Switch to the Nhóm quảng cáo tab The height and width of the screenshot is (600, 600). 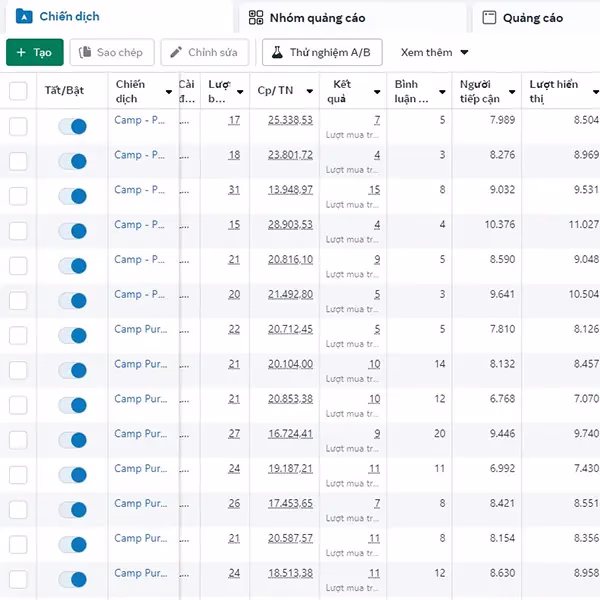pyautogui.click(x=317, y=18)
